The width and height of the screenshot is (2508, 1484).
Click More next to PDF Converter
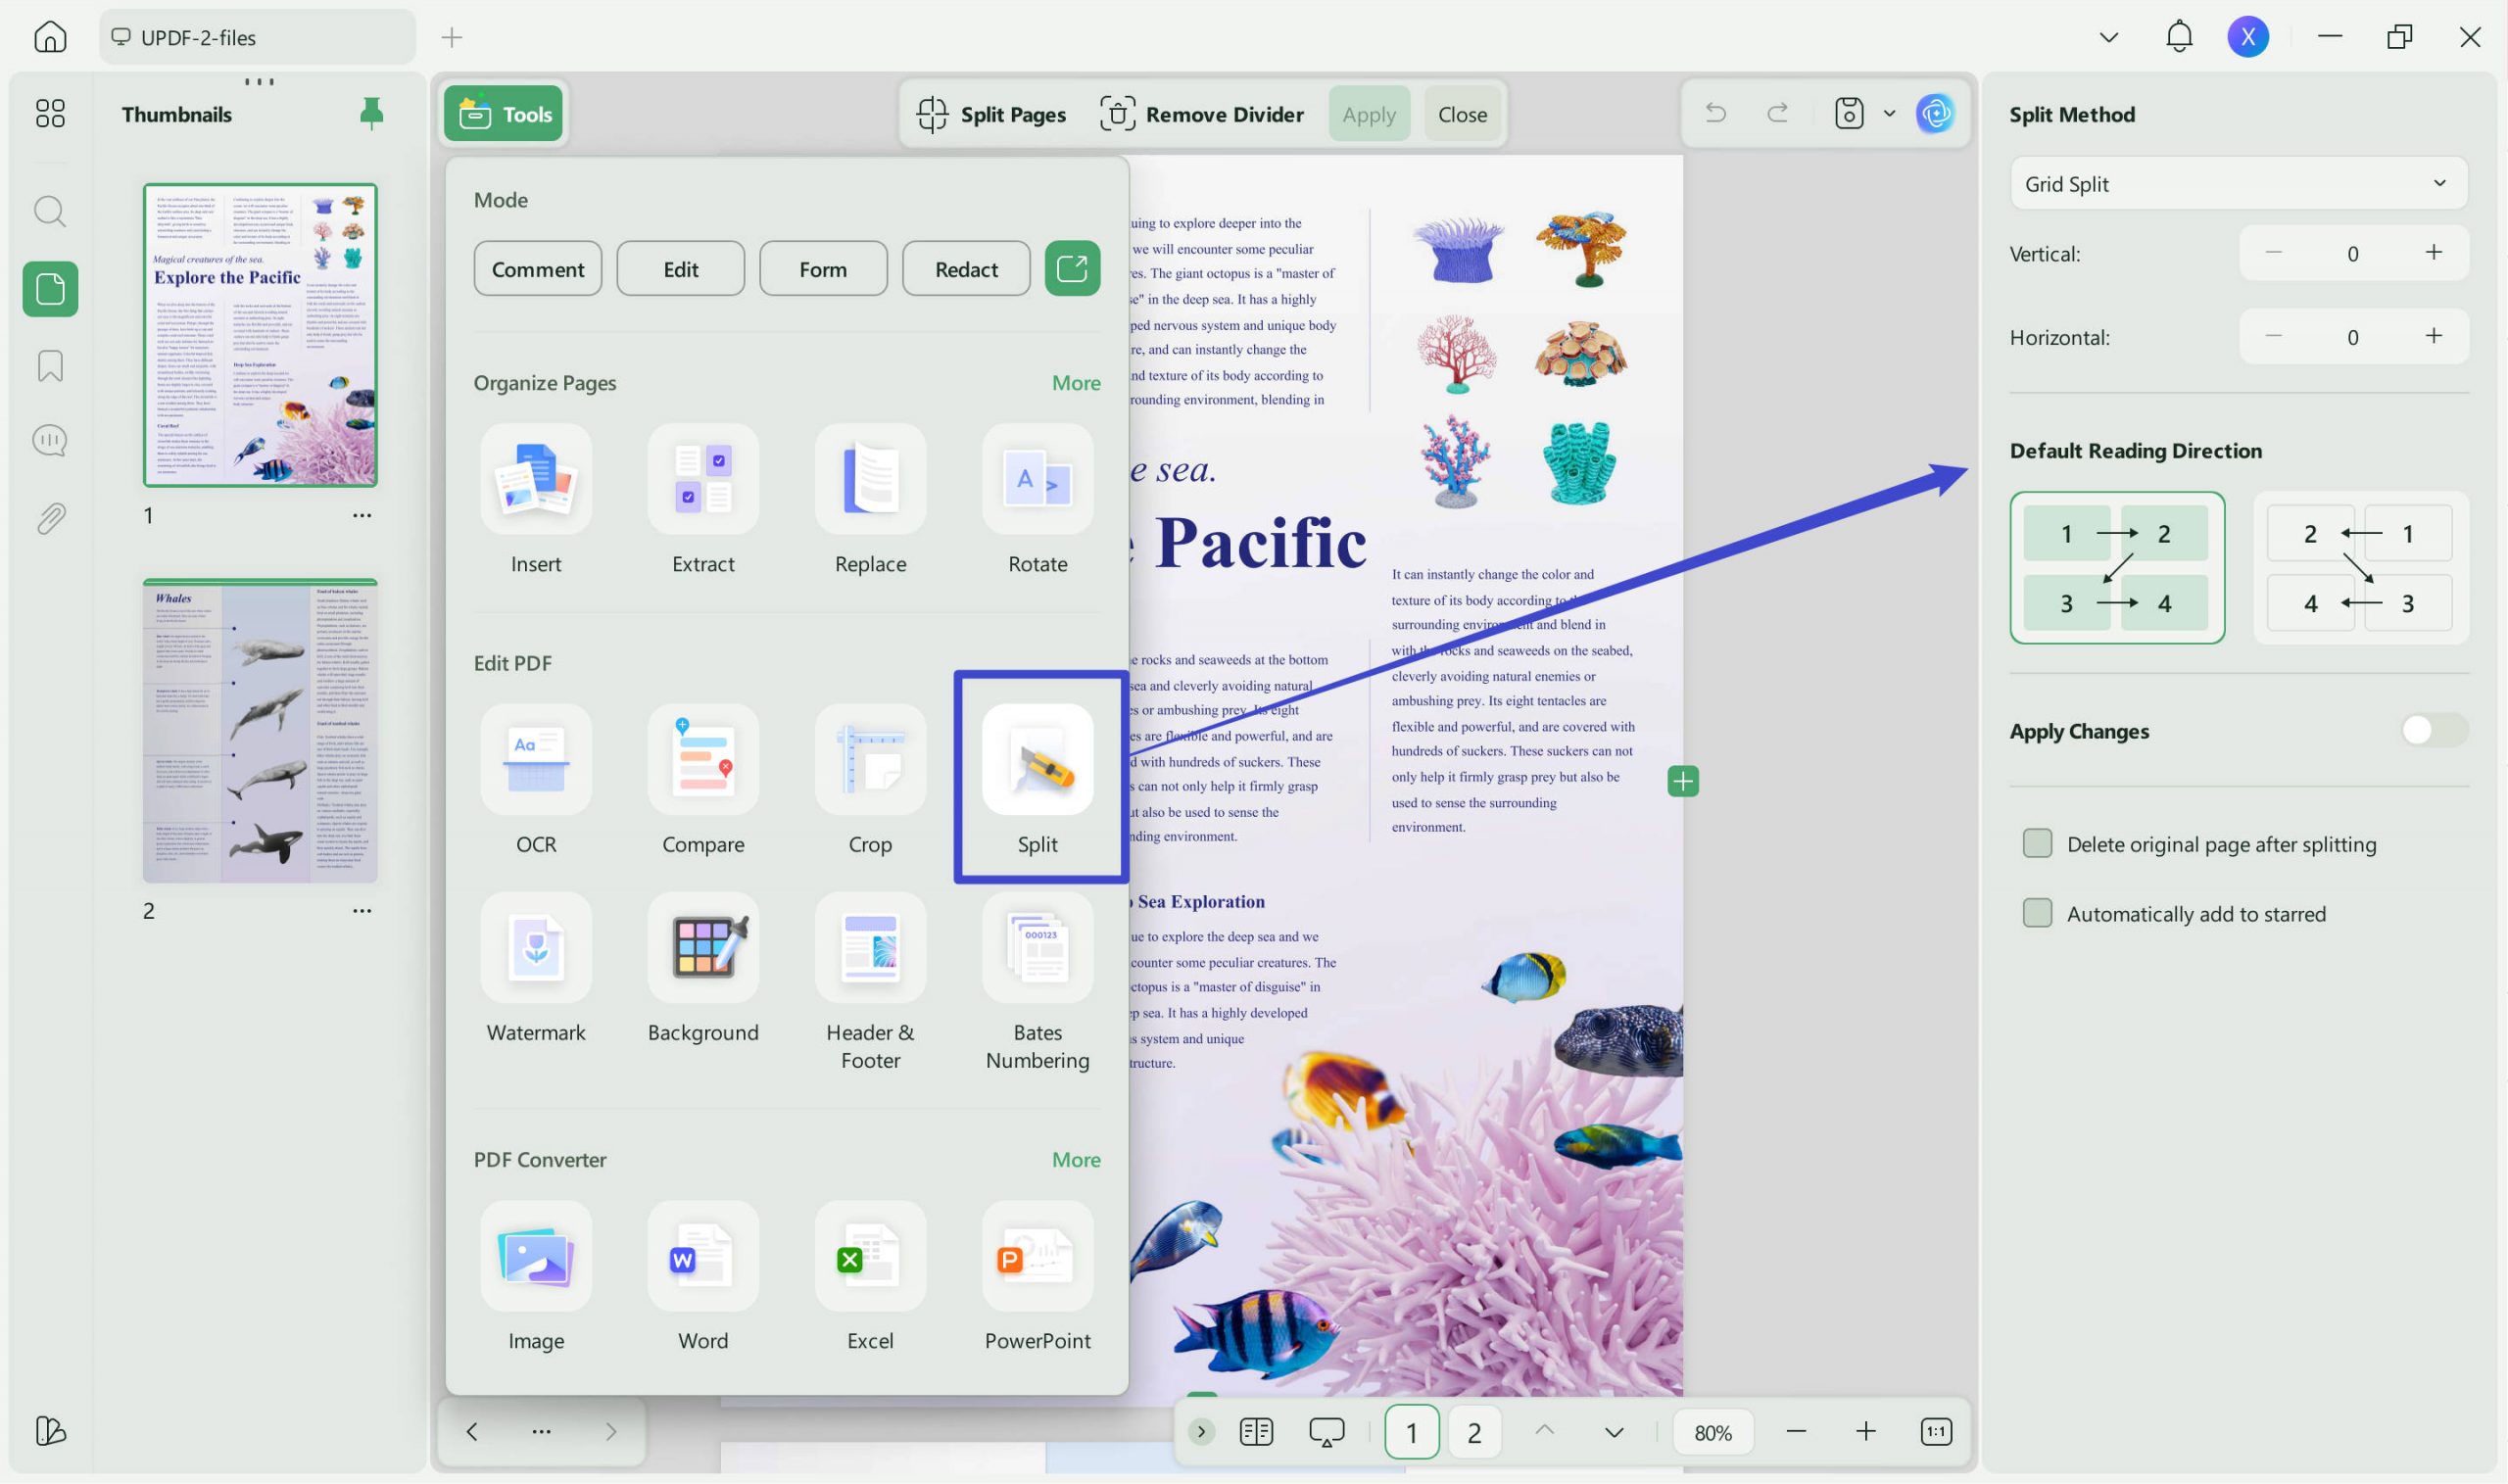pos(1076,1159)
